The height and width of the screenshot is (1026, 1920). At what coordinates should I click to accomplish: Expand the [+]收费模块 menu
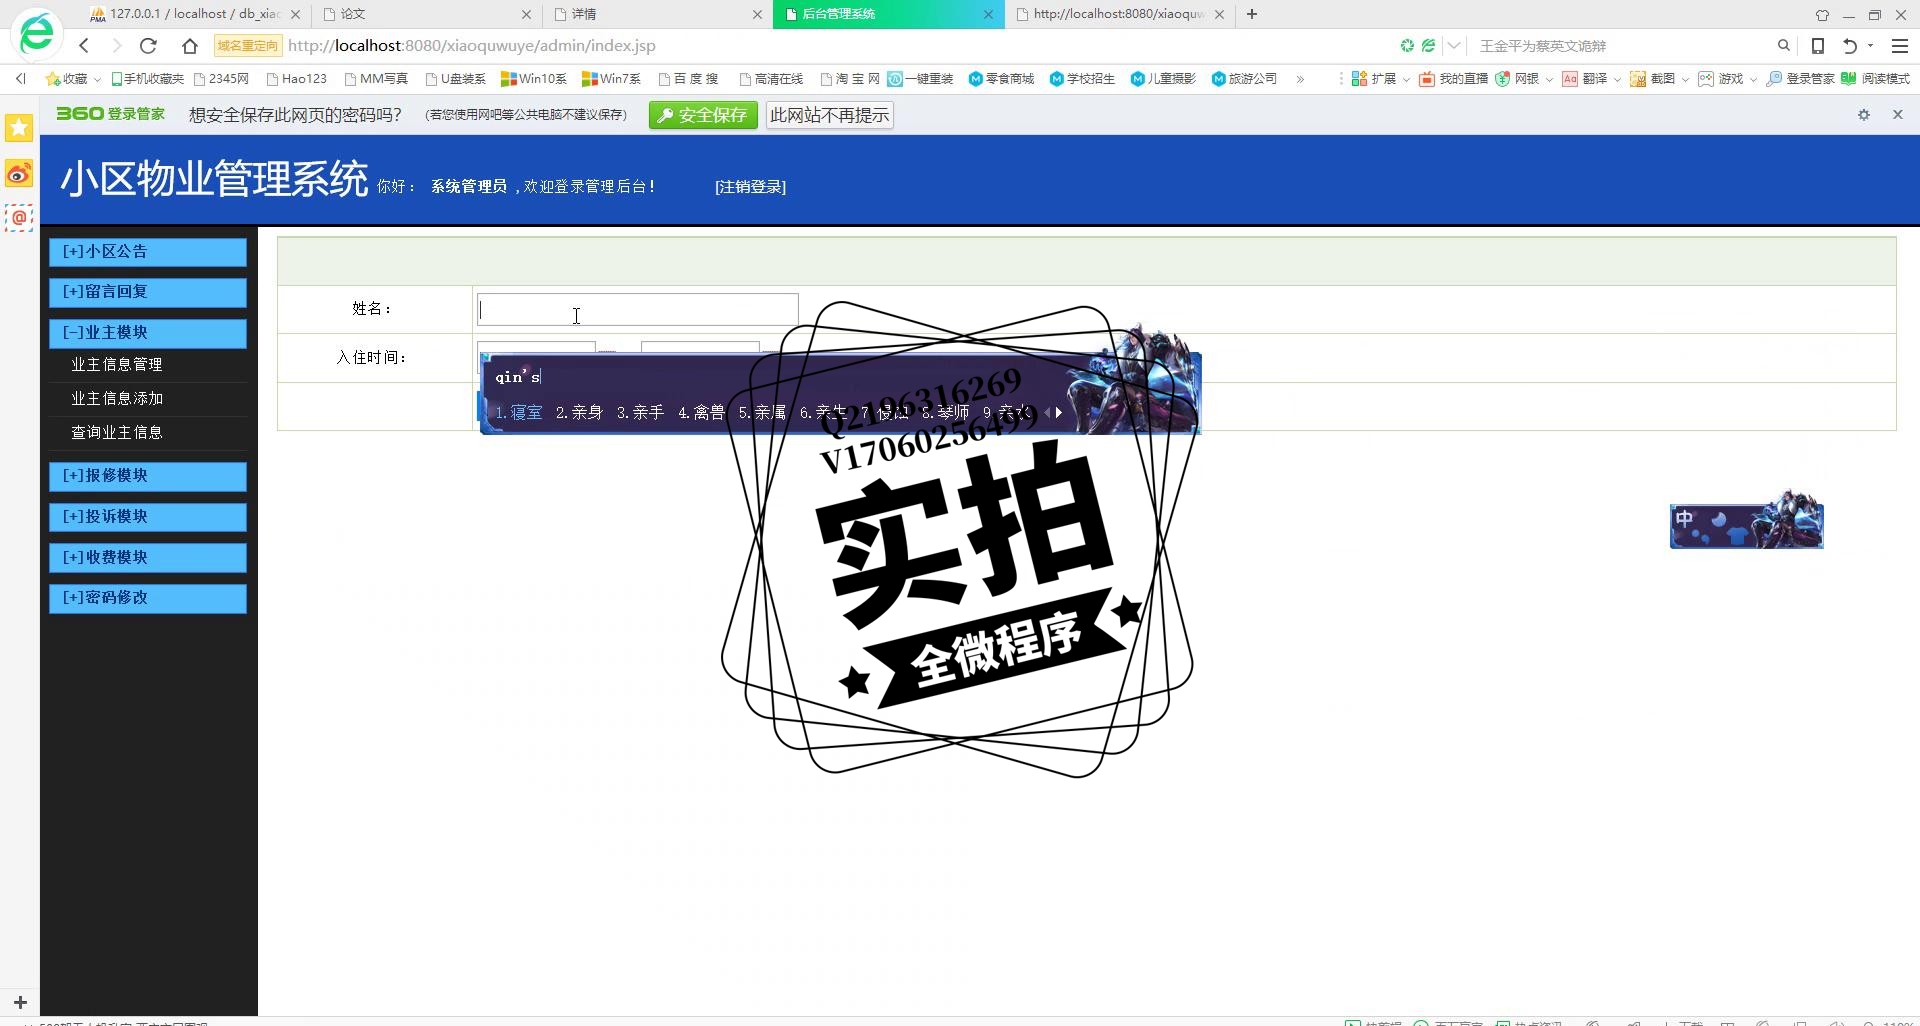point(148,558)
